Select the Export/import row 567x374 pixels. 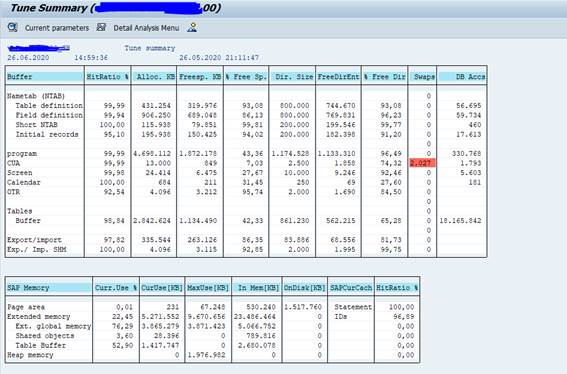coord(246,240)
